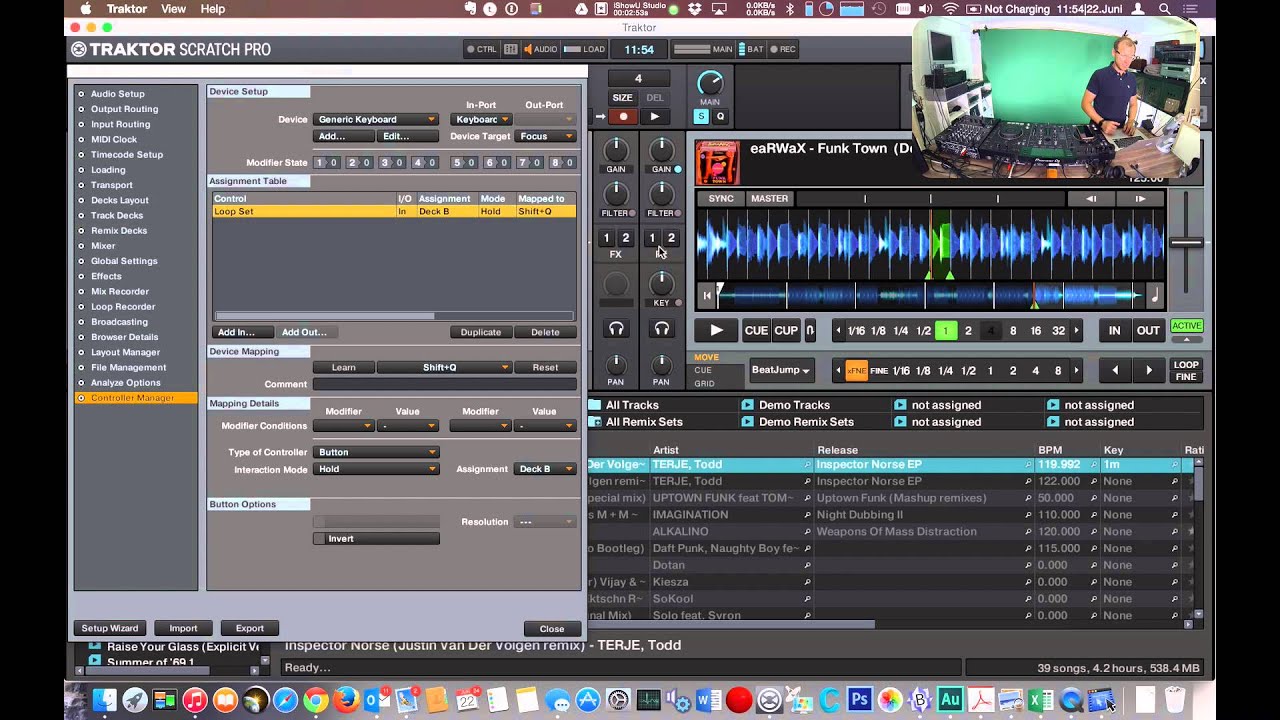Open the MIDI Clock preferences page

[x=114, y=139]
